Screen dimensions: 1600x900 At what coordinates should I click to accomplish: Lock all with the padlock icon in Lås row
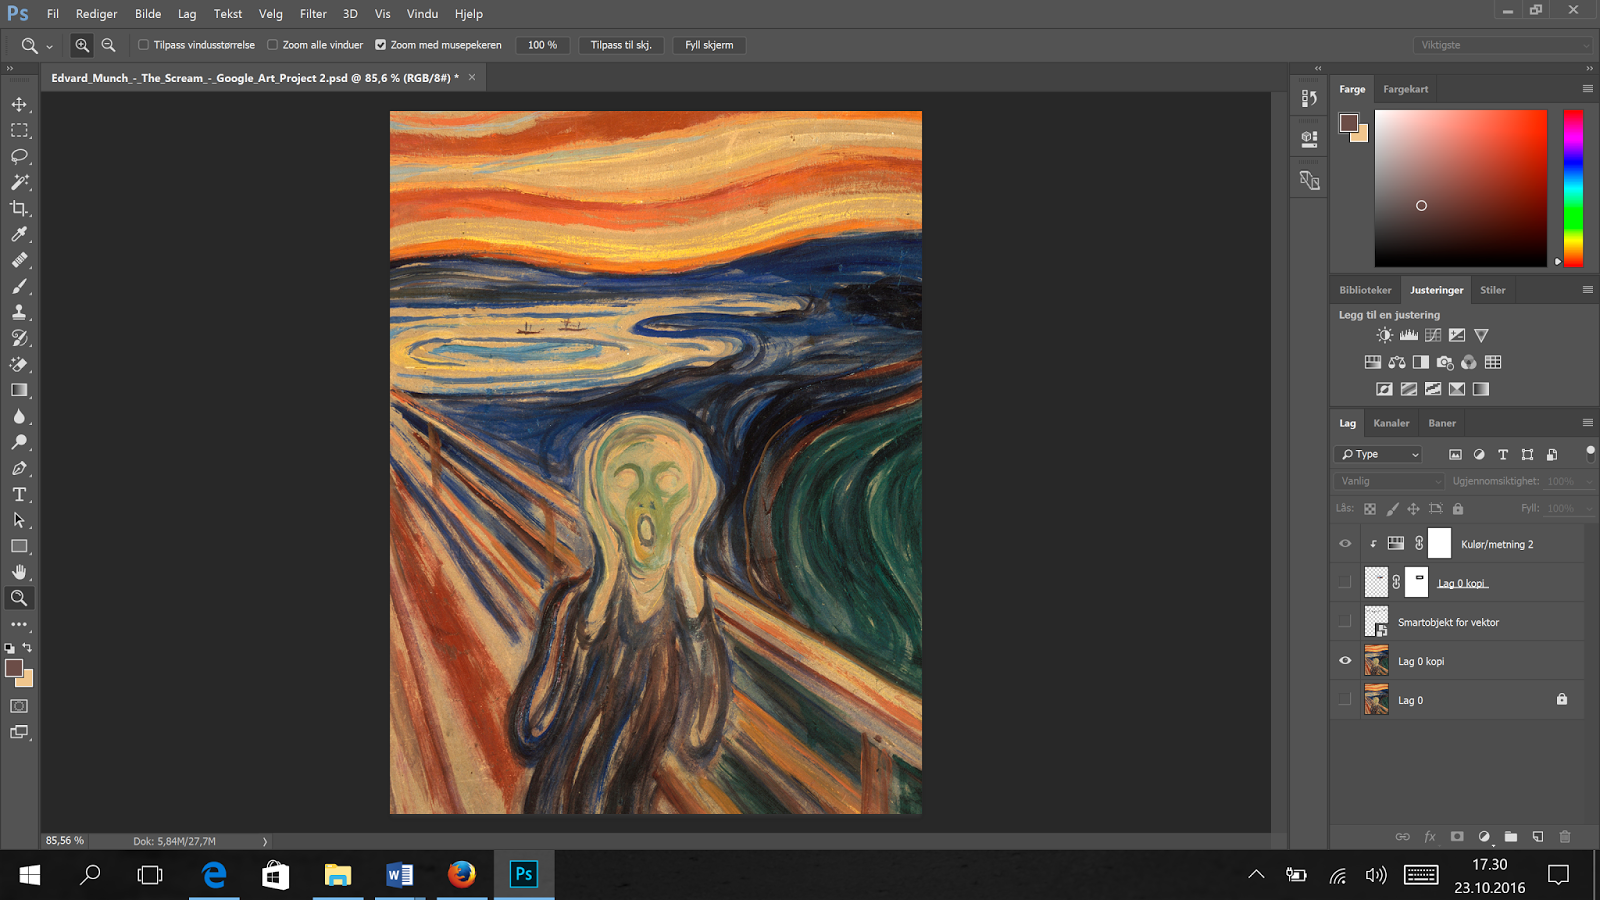(x=1458, y=509)
